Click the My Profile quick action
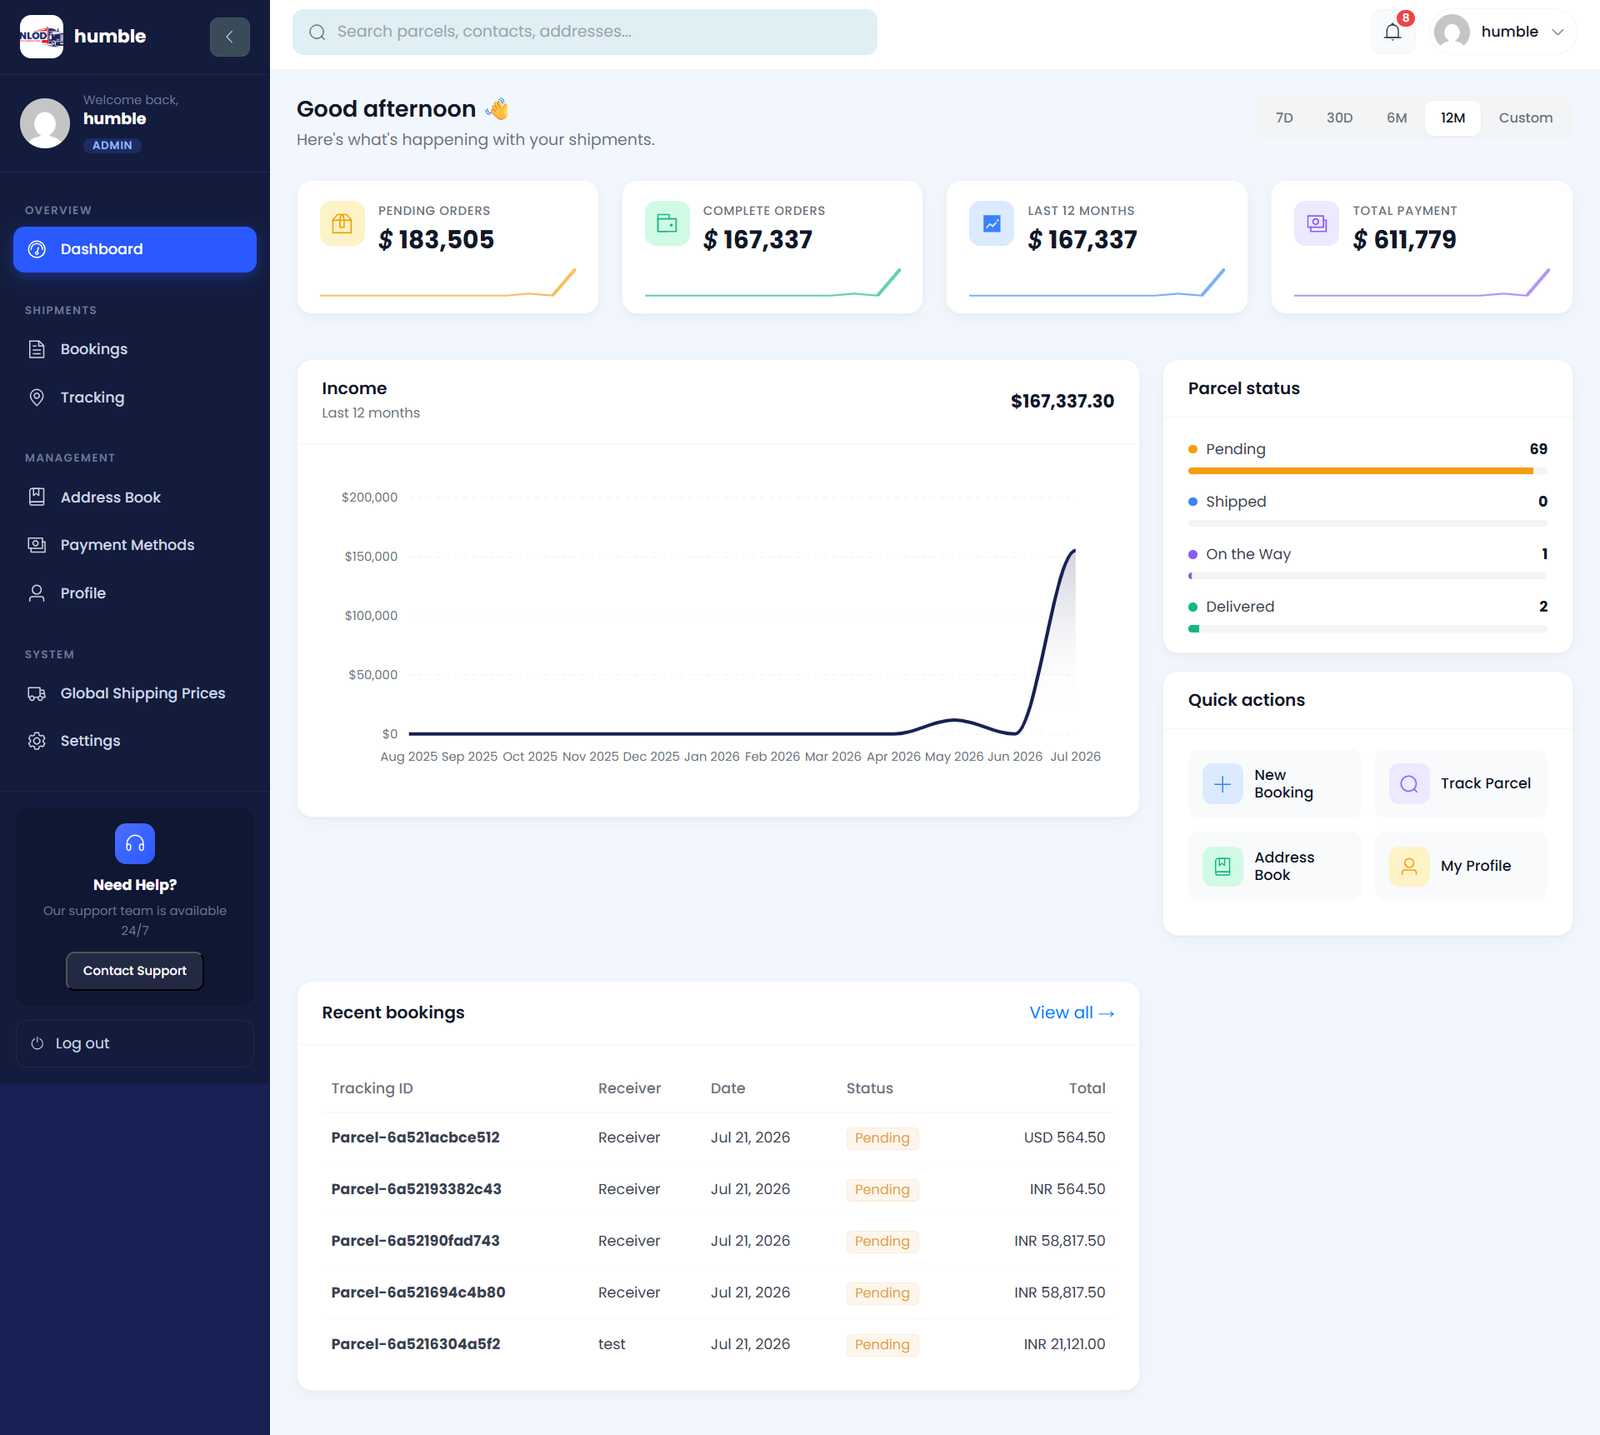The width and height of the screenshot is (1600, 1435). click(x=1461, y=867)
